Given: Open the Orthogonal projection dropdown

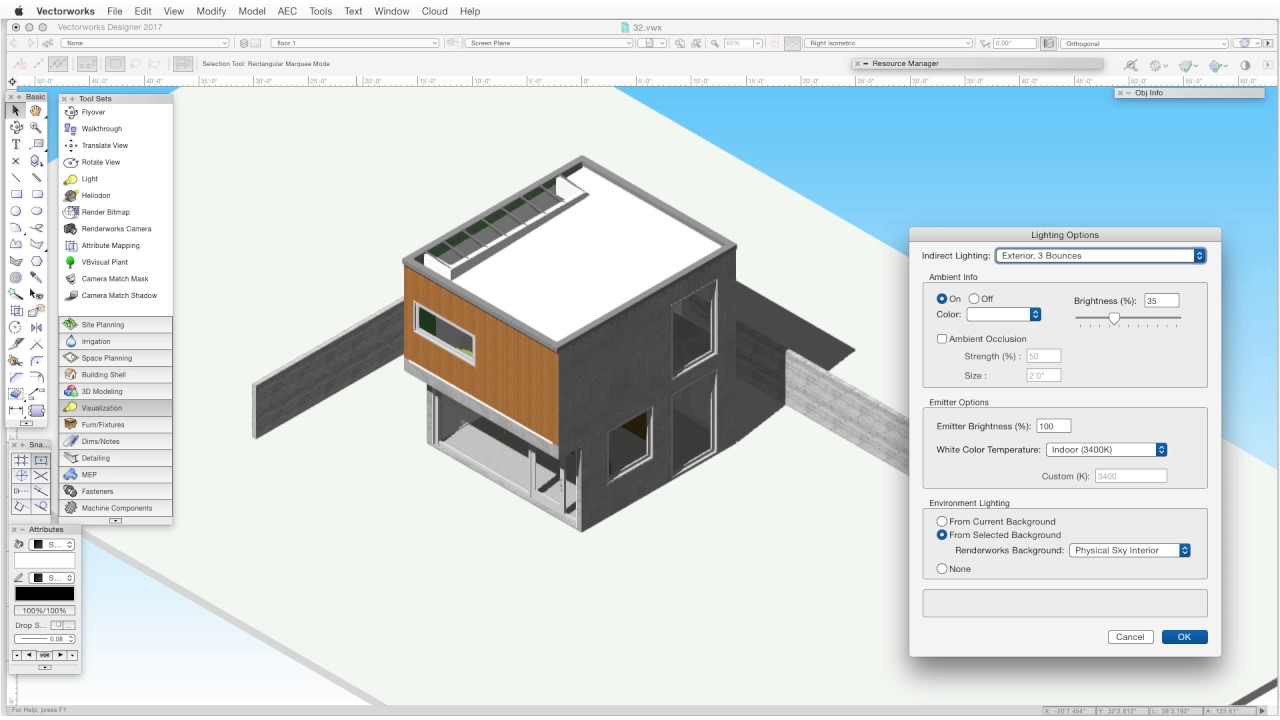Looking at the screenshot, I should 1144,43.
